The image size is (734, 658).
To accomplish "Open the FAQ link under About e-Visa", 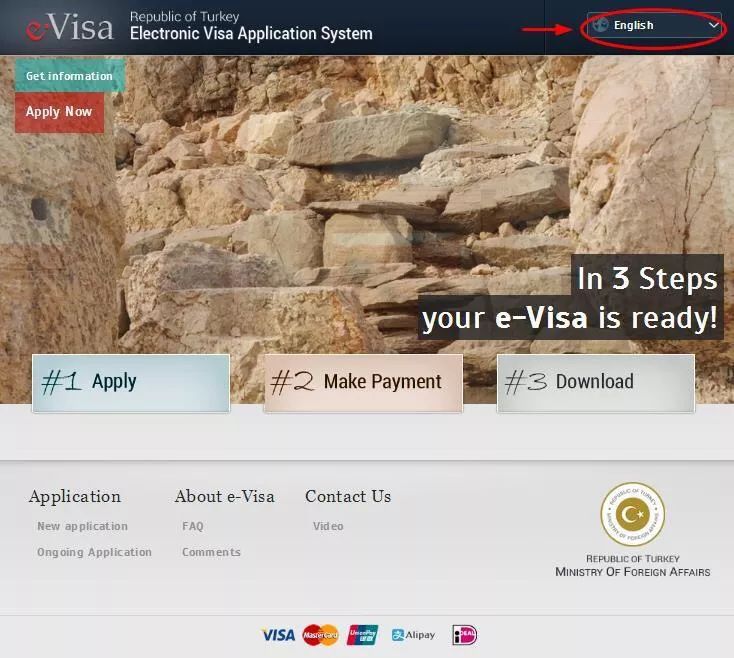I will tap(193, 526).
